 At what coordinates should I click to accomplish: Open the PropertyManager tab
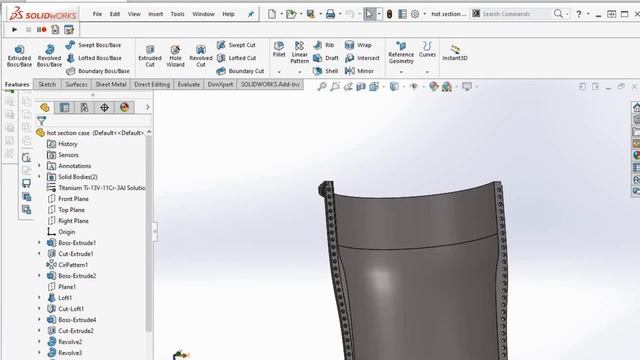64,107
